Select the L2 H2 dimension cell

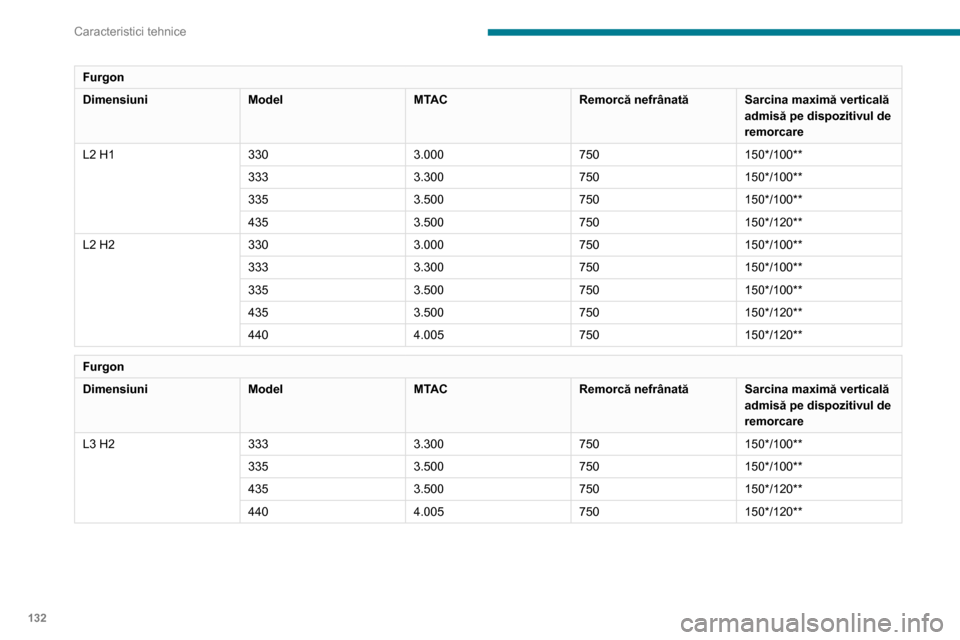click(99, 245)
